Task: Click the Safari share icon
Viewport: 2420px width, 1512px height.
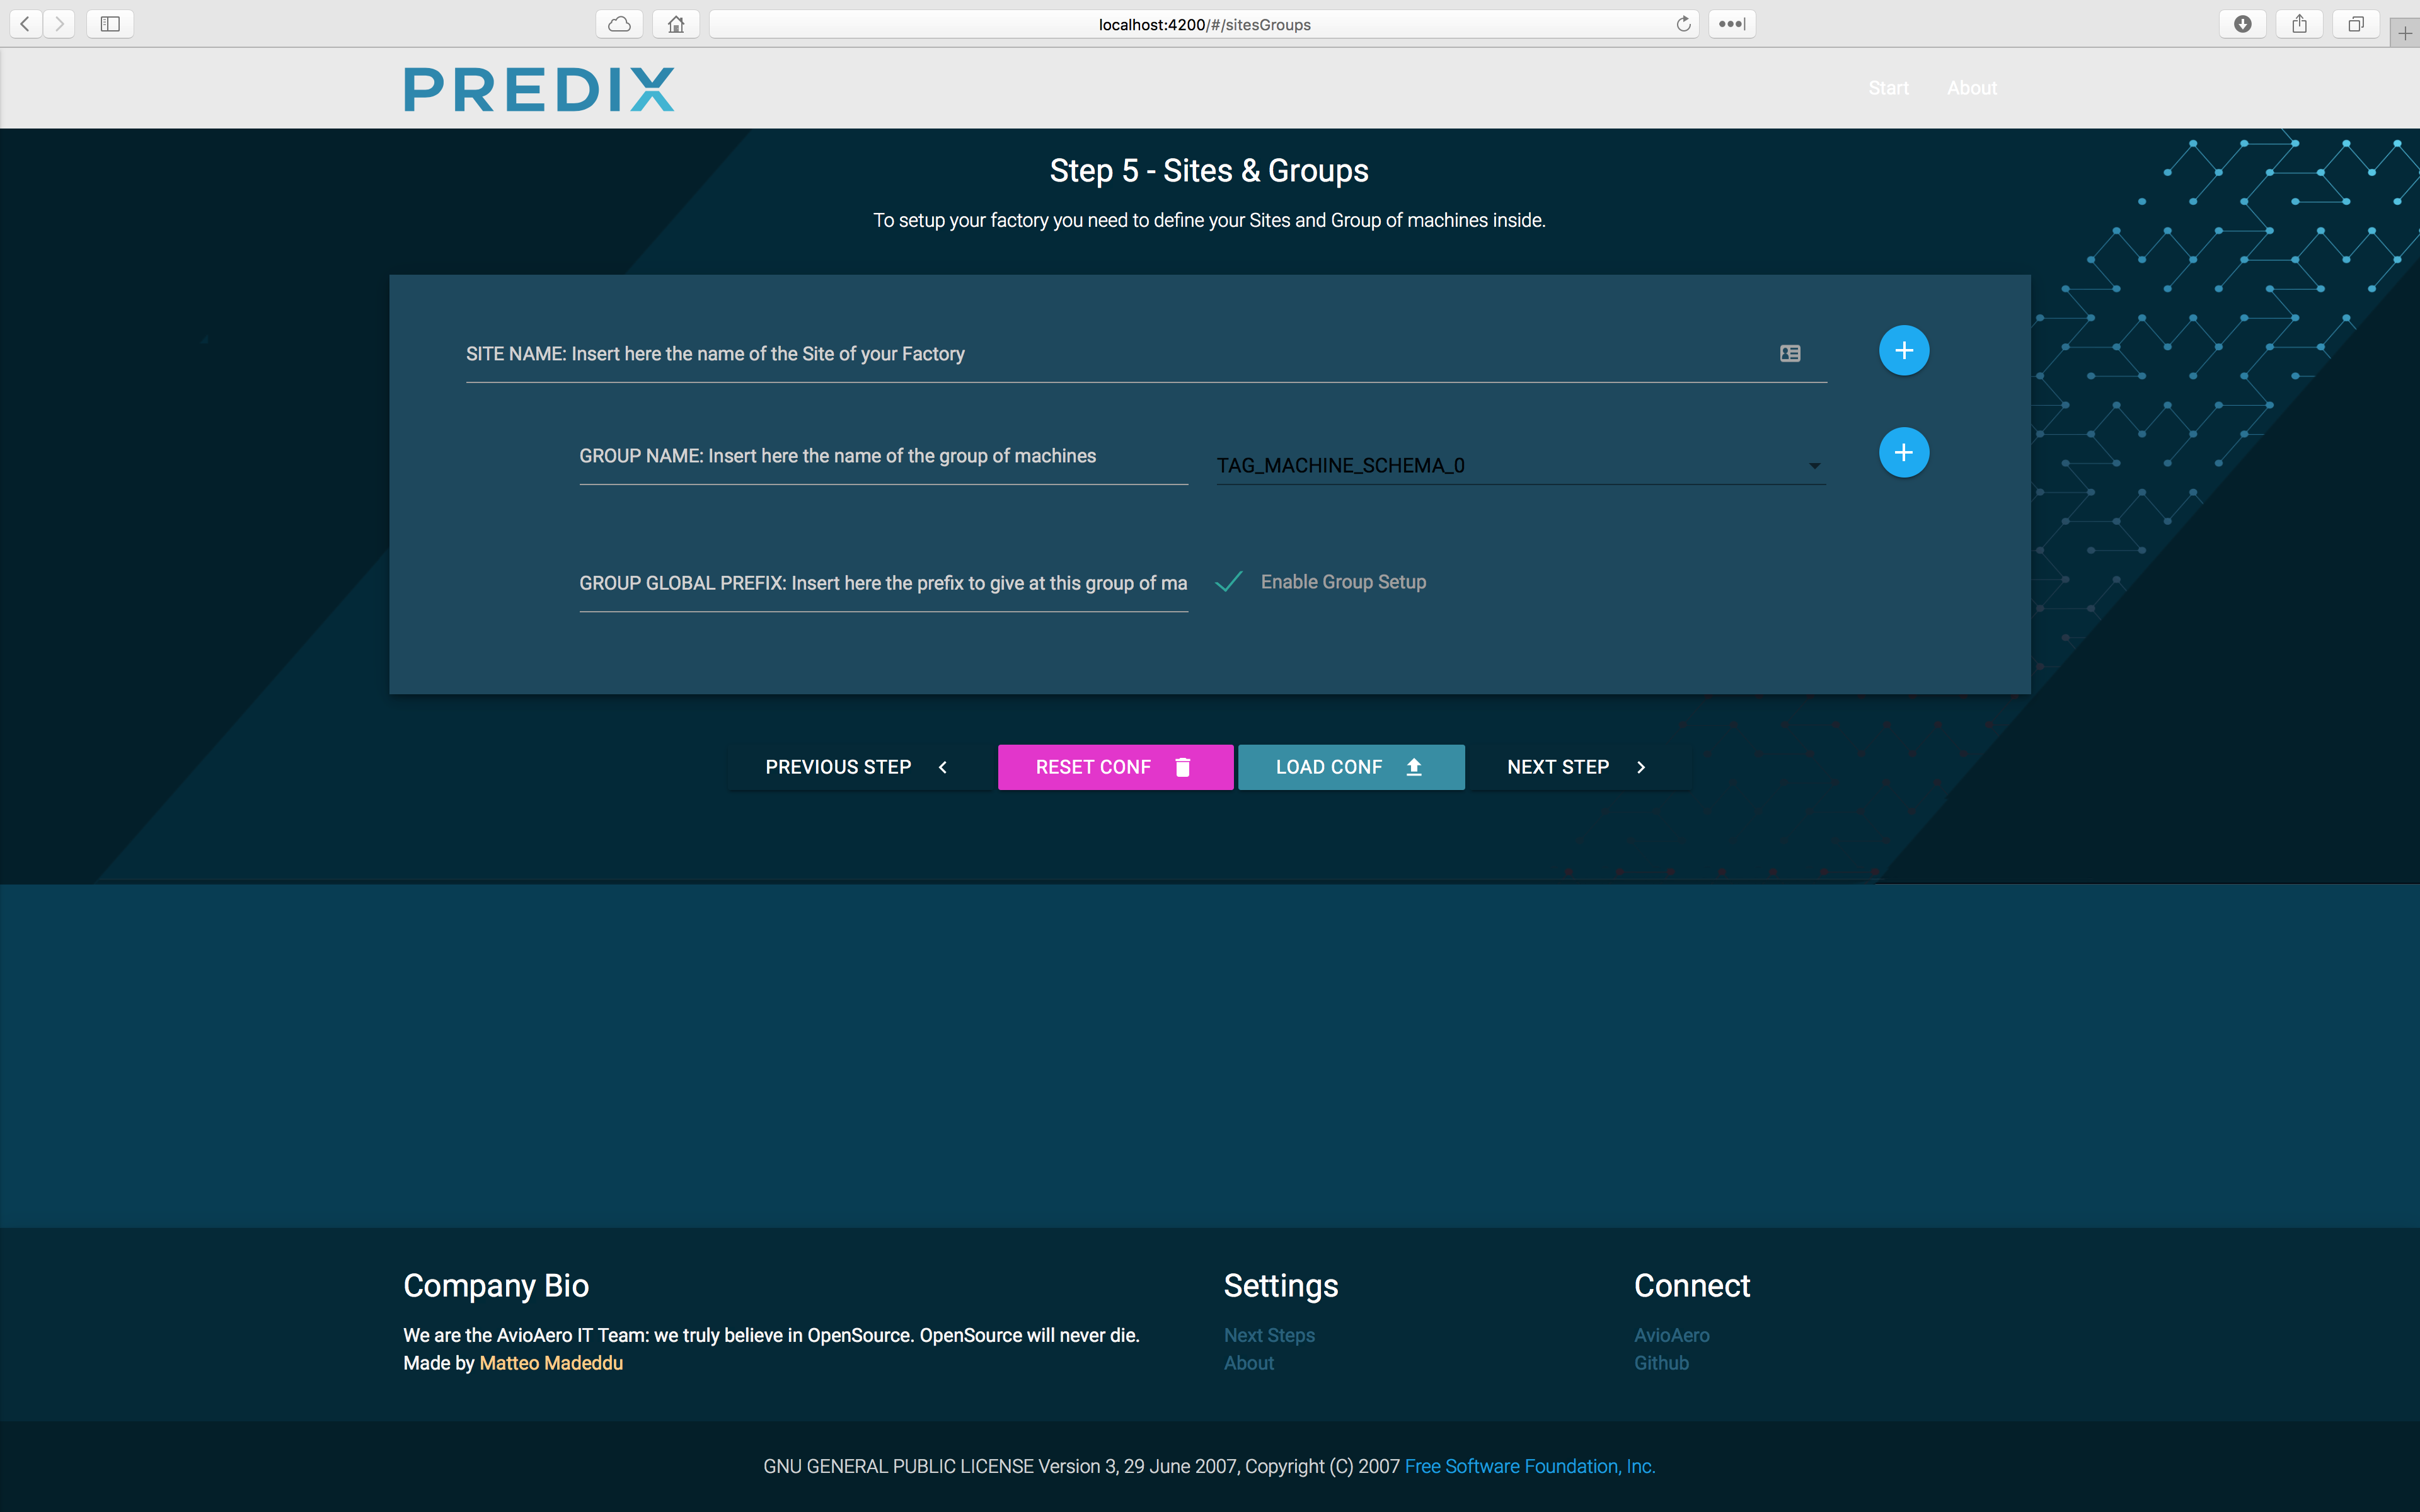Action: coord(2299,24)
